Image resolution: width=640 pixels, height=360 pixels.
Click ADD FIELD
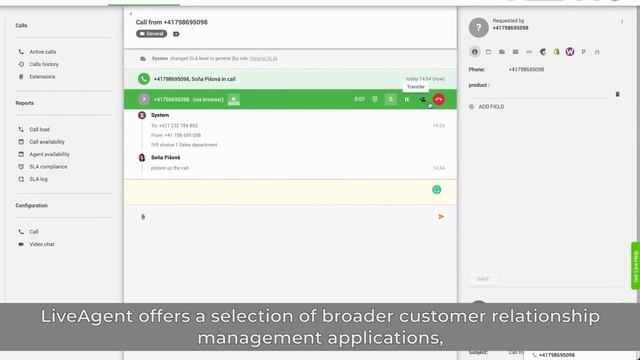(x=487, y=107)
